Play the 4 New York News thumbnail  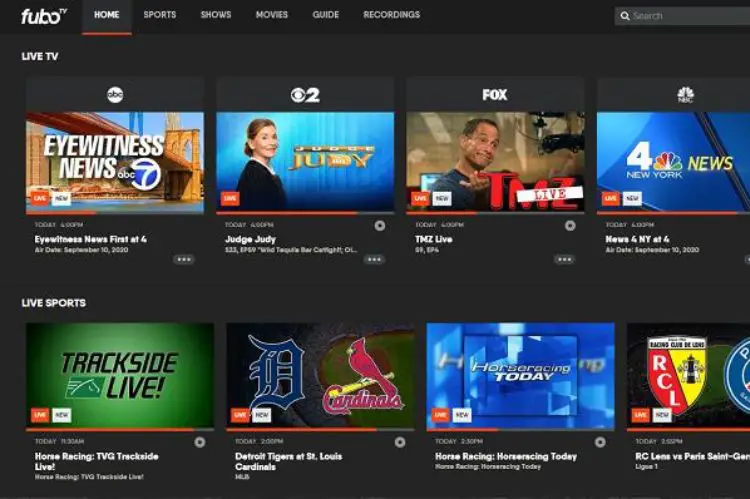673,162
